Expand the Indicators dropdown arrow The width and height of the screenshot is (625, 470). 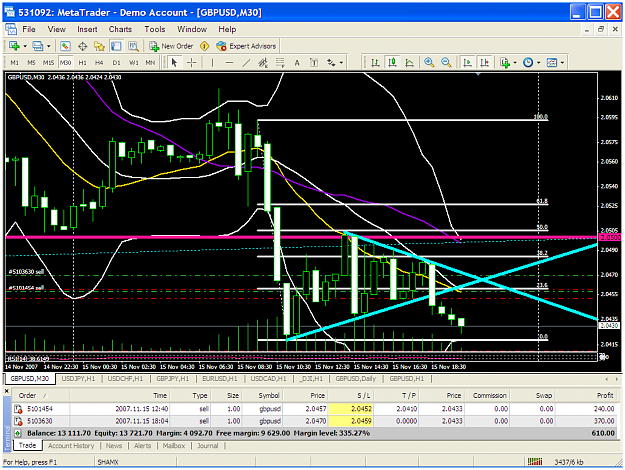tap(515, 63)
